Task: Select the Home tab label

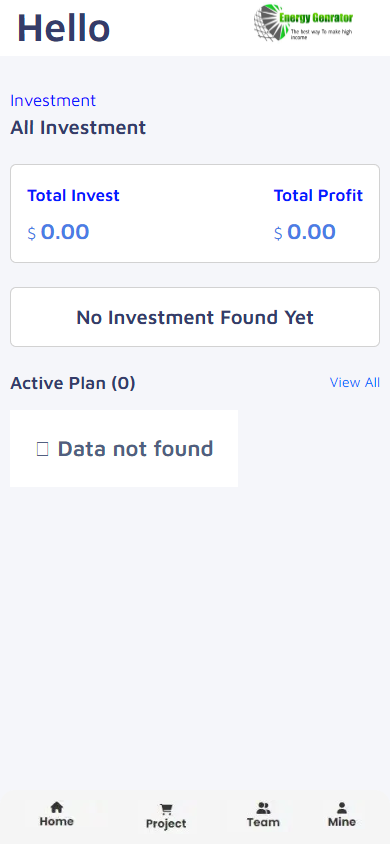Action: [56, 821]
